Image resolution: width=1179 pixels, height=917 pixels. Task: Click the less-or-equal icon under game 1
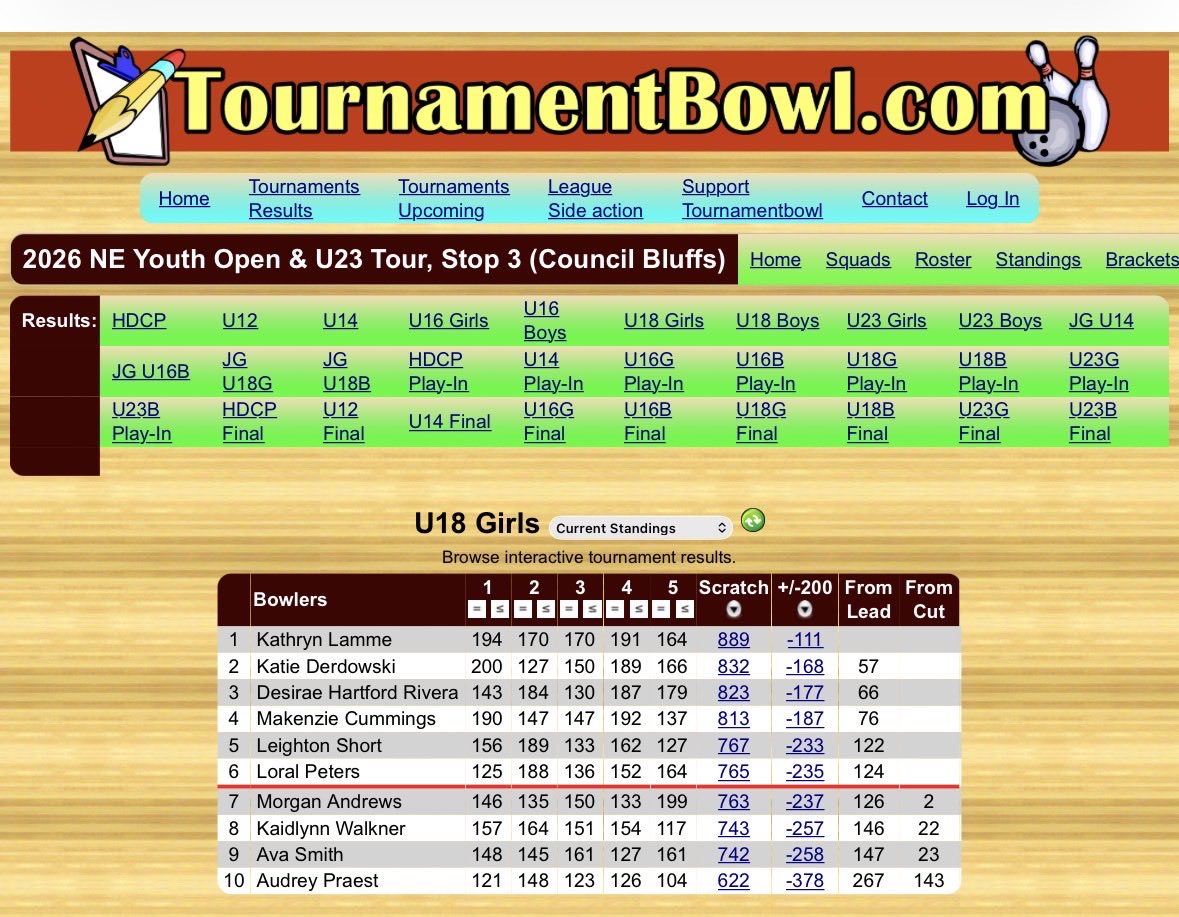click(499, 610)
